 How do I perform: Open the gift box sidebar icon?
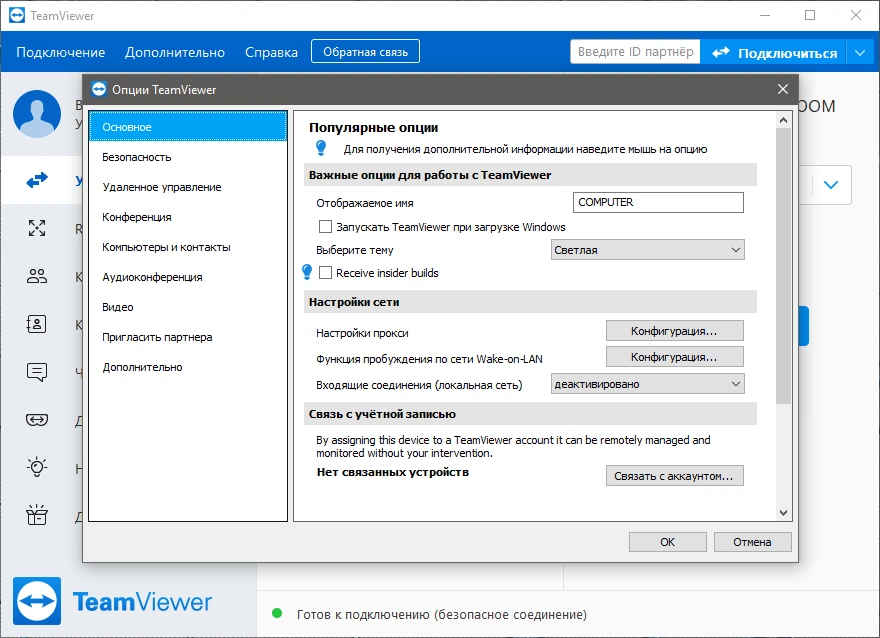(x=37, y=515)
